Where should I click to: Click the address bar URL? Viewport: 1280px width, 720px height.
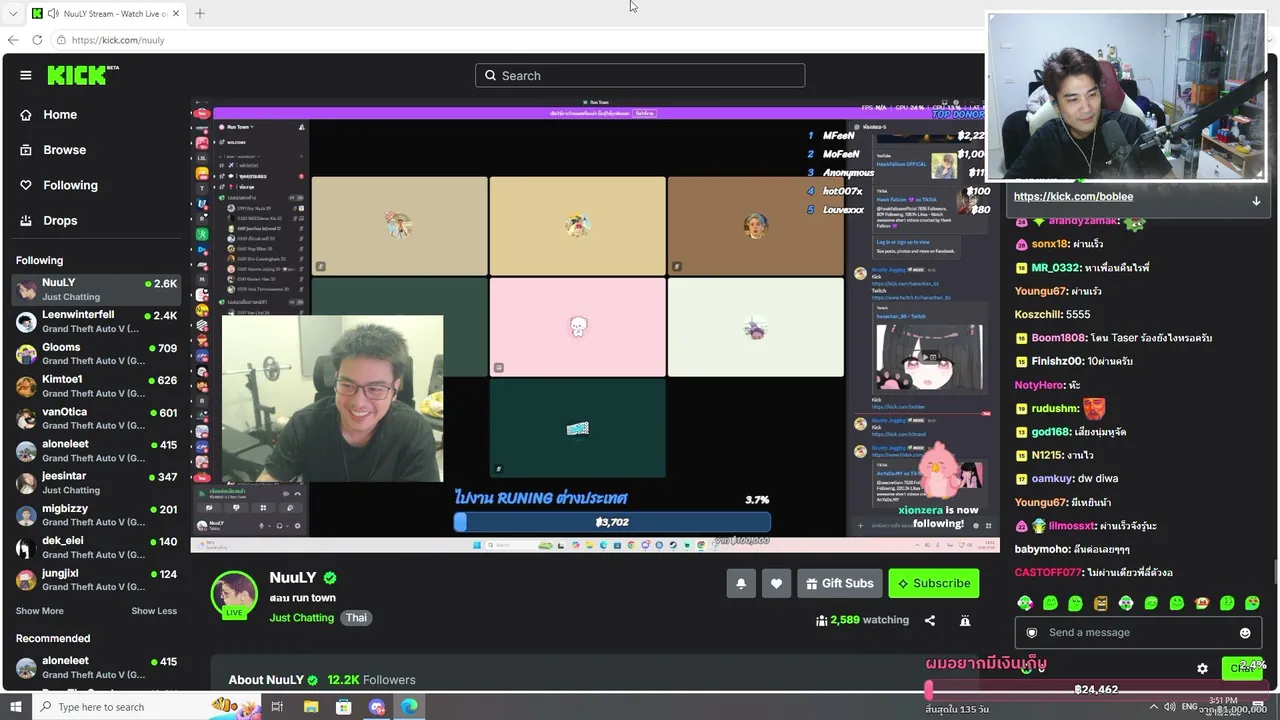tap(118, 40)
